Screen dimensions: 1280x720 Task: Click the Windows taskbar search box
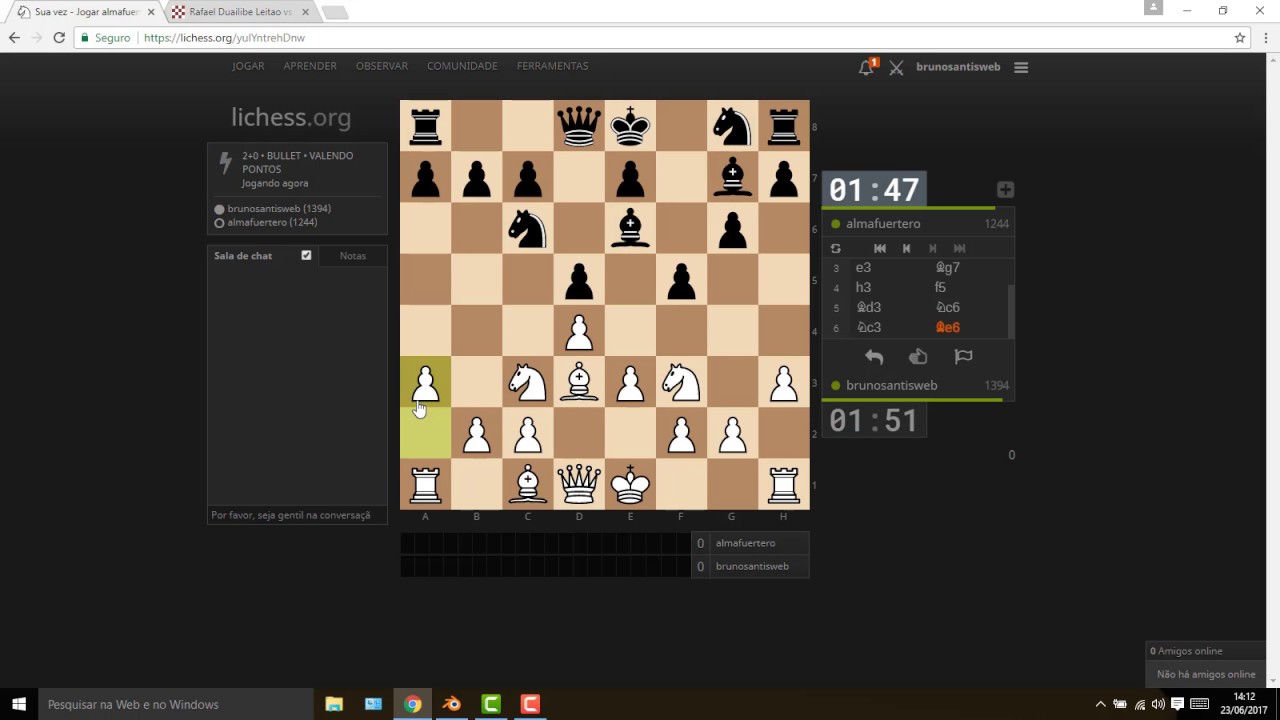(x=176, y=704)
